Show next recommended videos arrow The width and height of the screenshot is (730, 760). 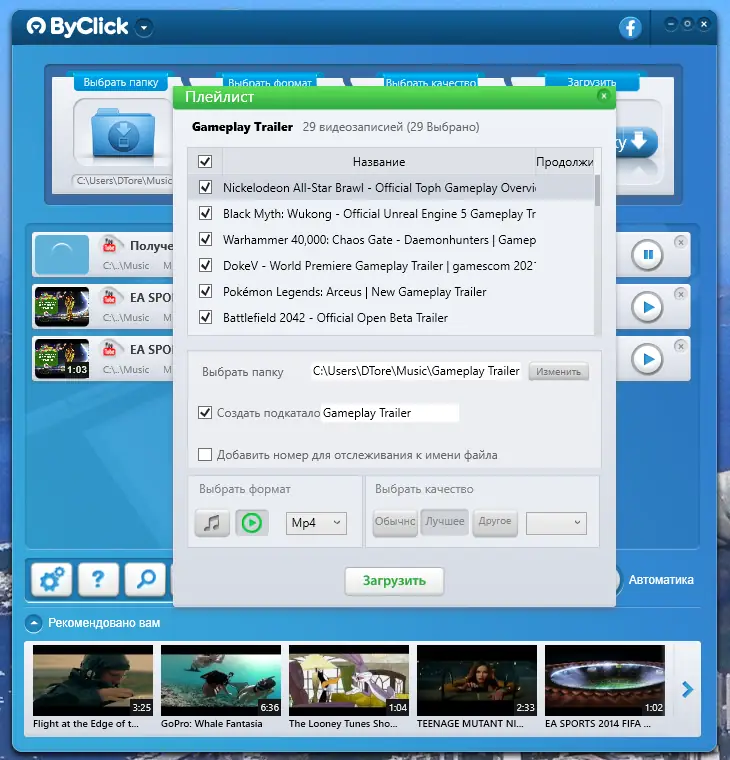point(687,689)
